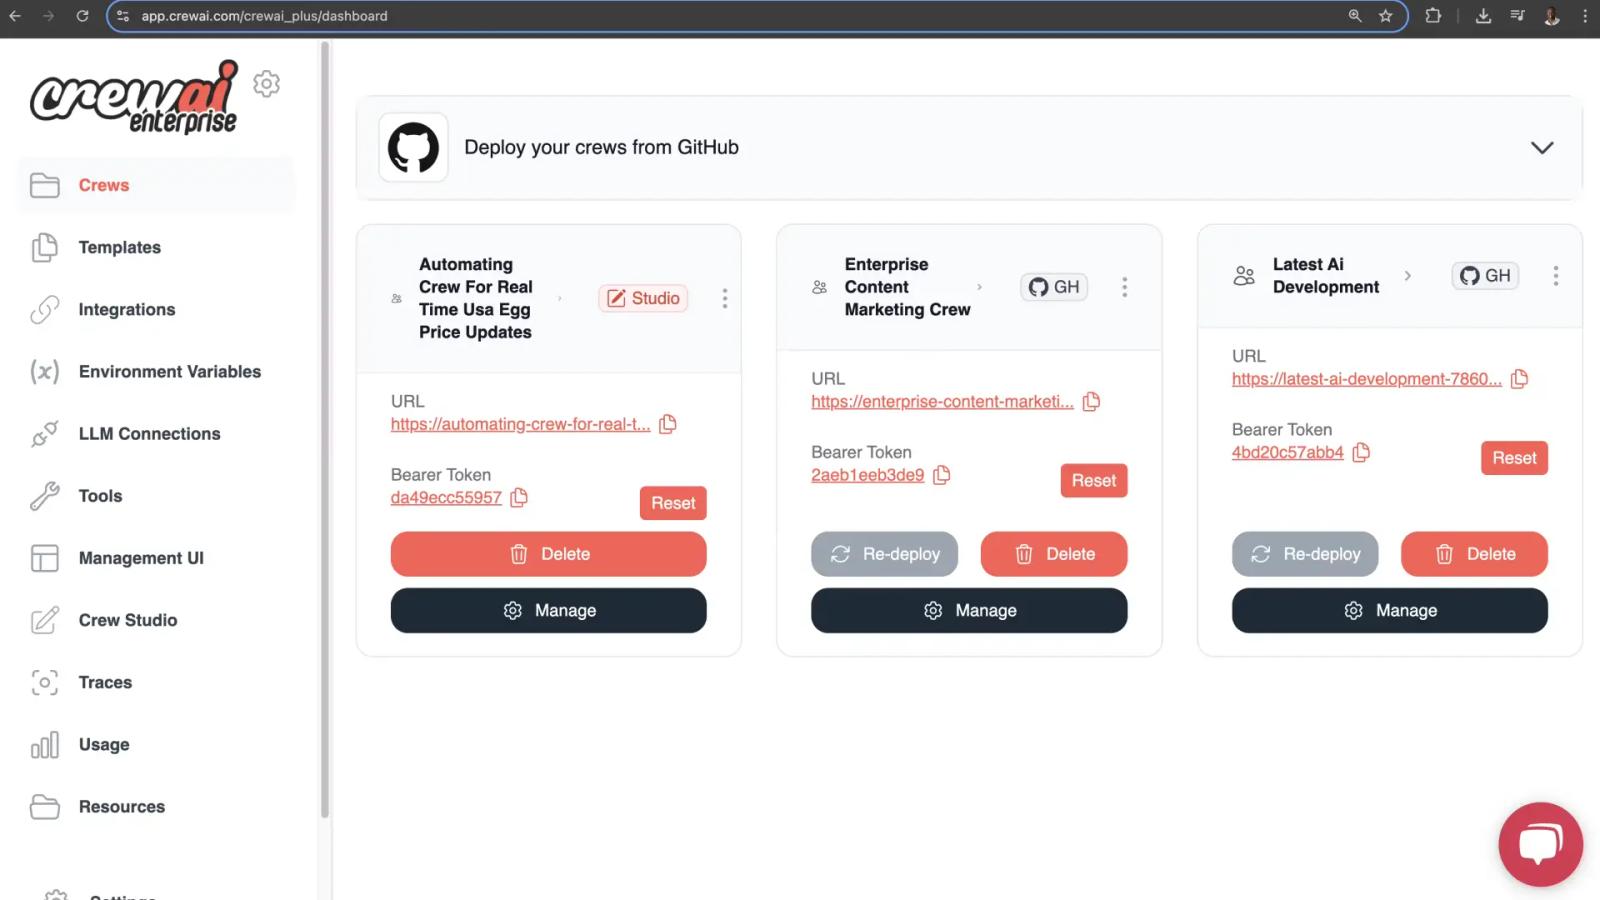Click bearer token link 2aeb1eeb3de9
Image resolution: width=1600 pixels, height=900 pixels.
tap(867, 475)
